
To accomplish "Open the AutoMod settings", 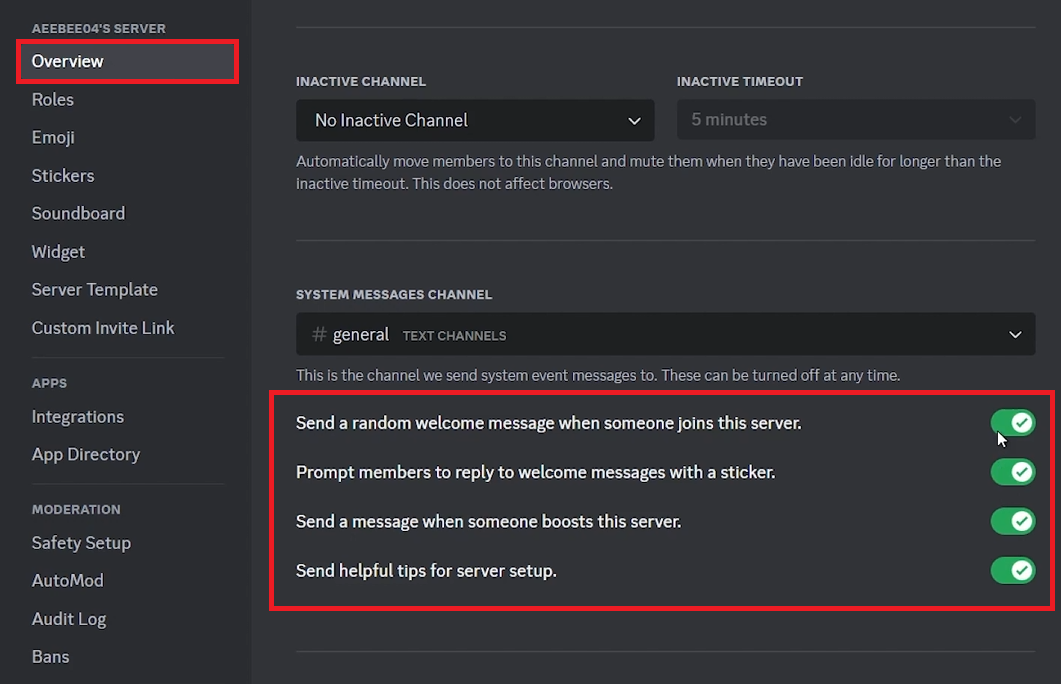I will click(x=68, y=580).
